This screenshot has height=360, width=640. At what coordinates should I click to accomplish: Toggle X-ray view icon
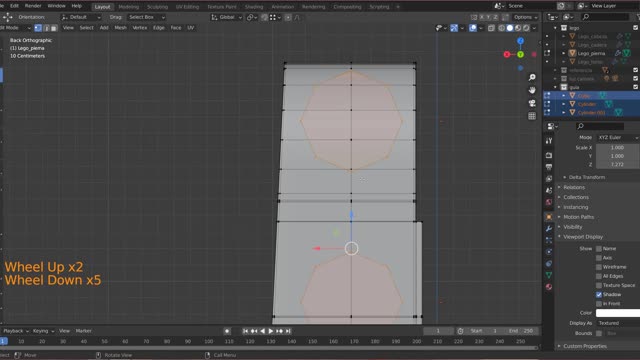click(x=491, y=28)
